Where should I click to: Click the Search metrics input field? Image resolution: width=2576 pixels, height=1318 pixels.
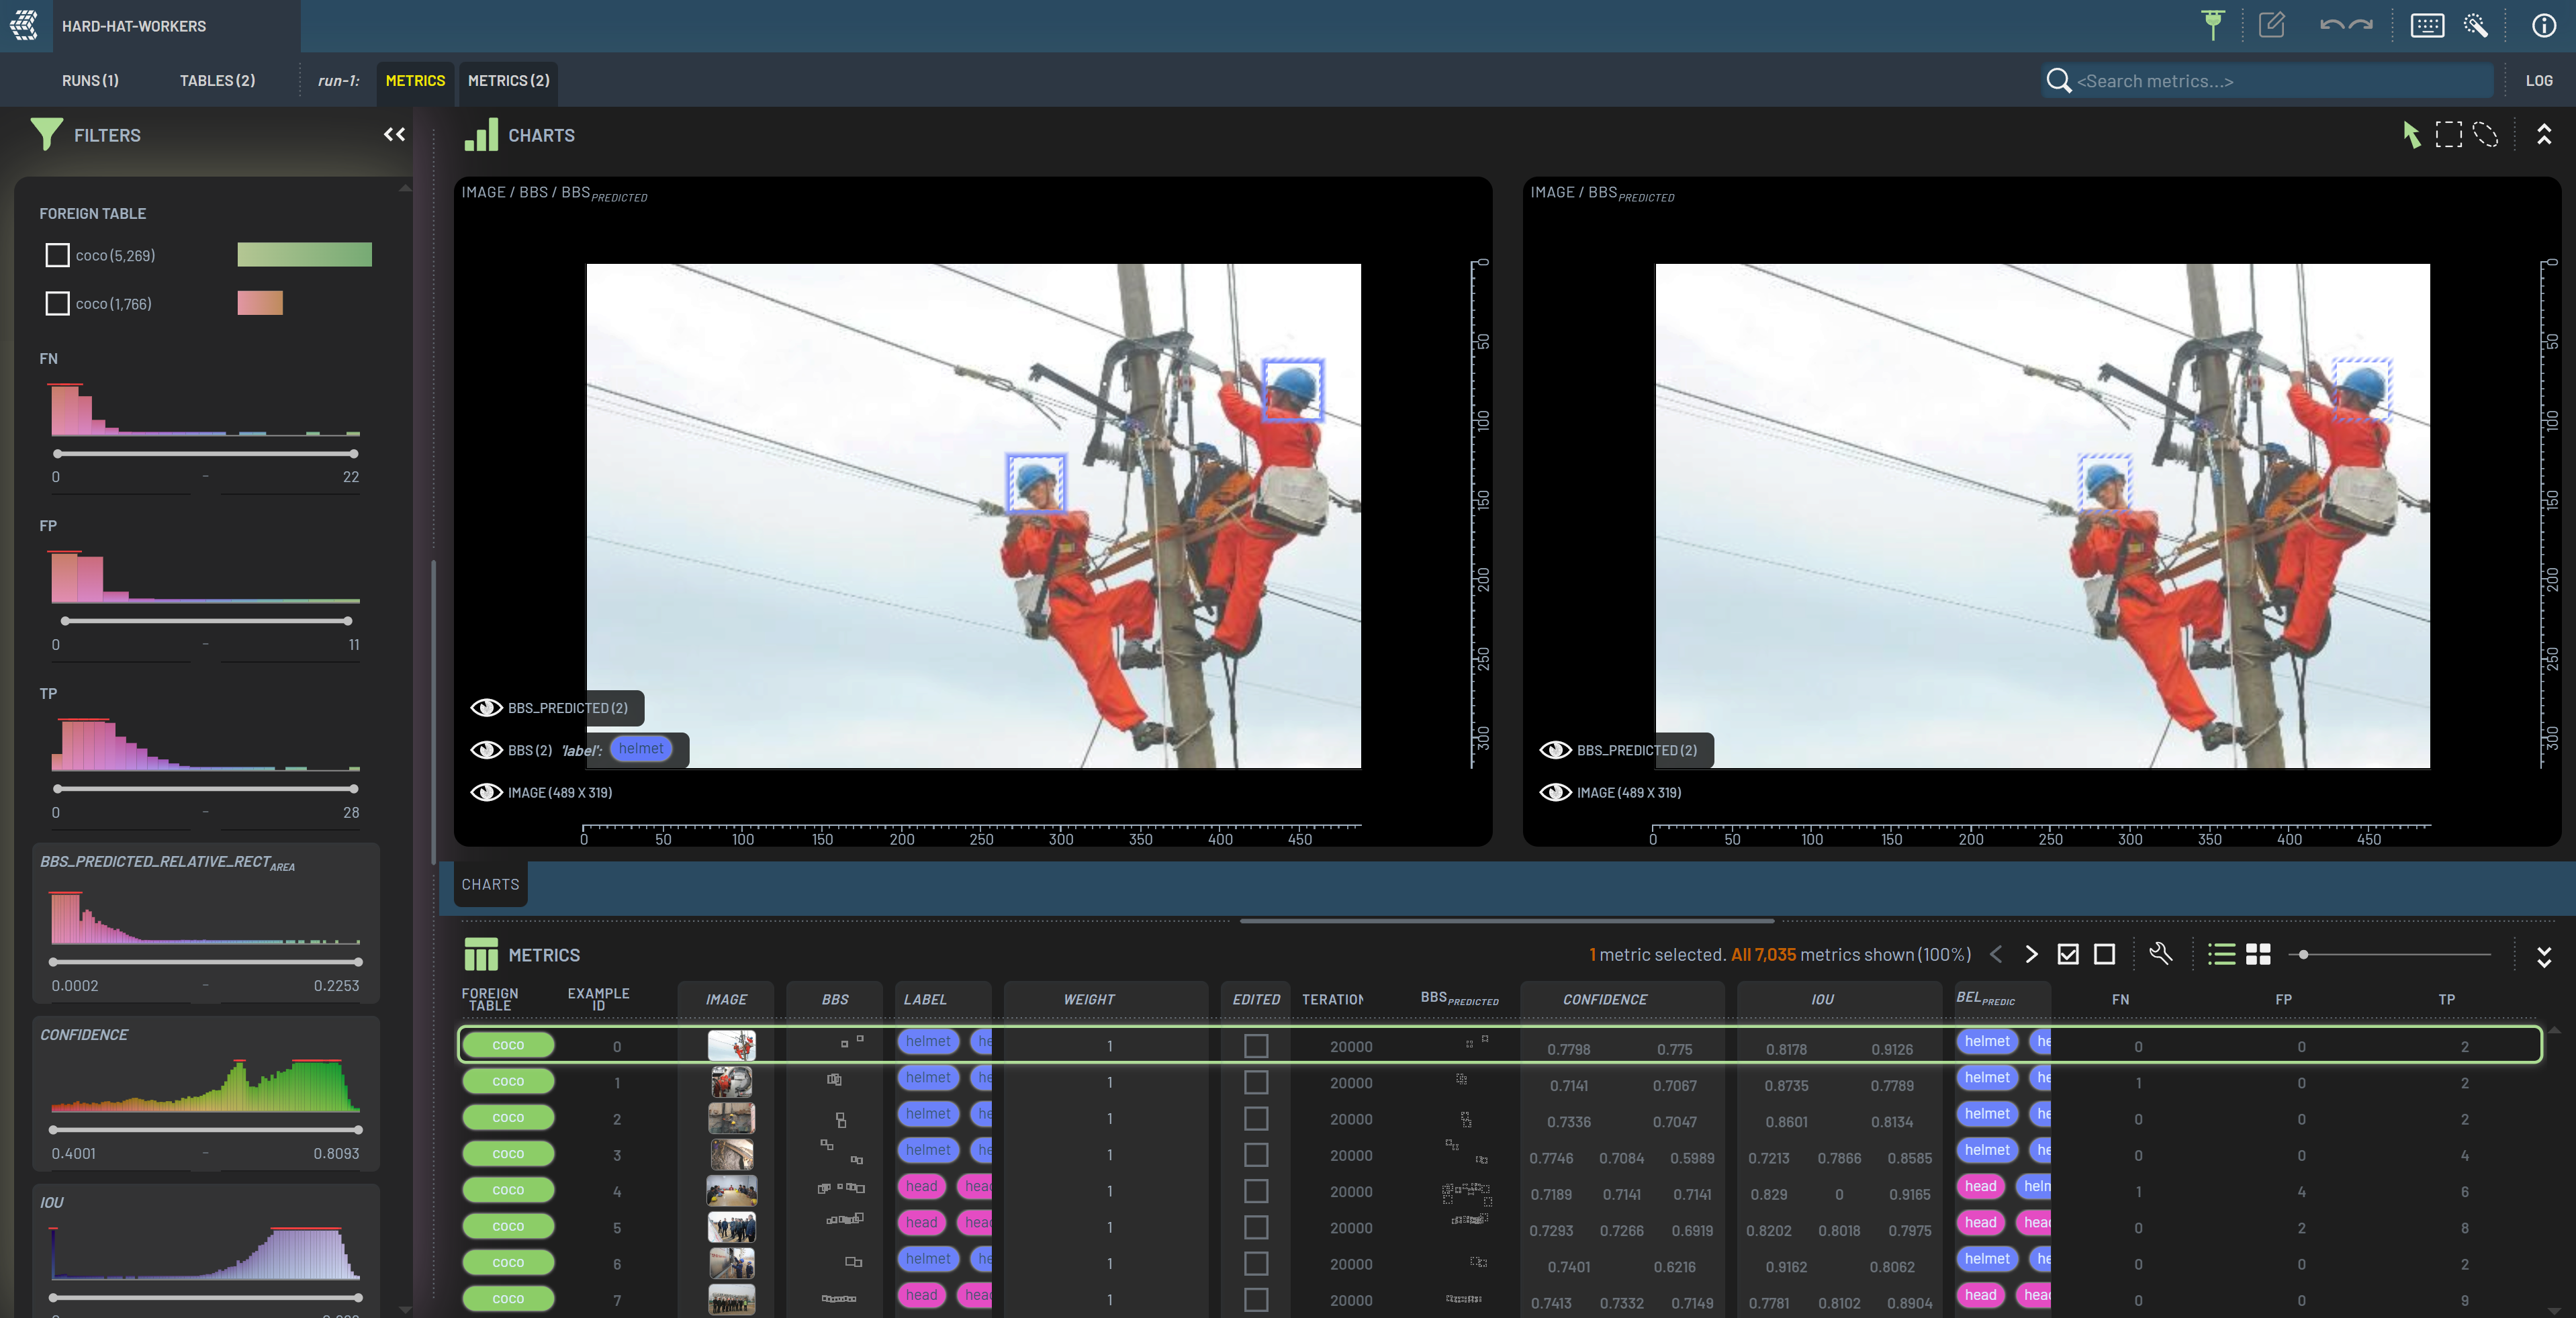click(2280, 81)
